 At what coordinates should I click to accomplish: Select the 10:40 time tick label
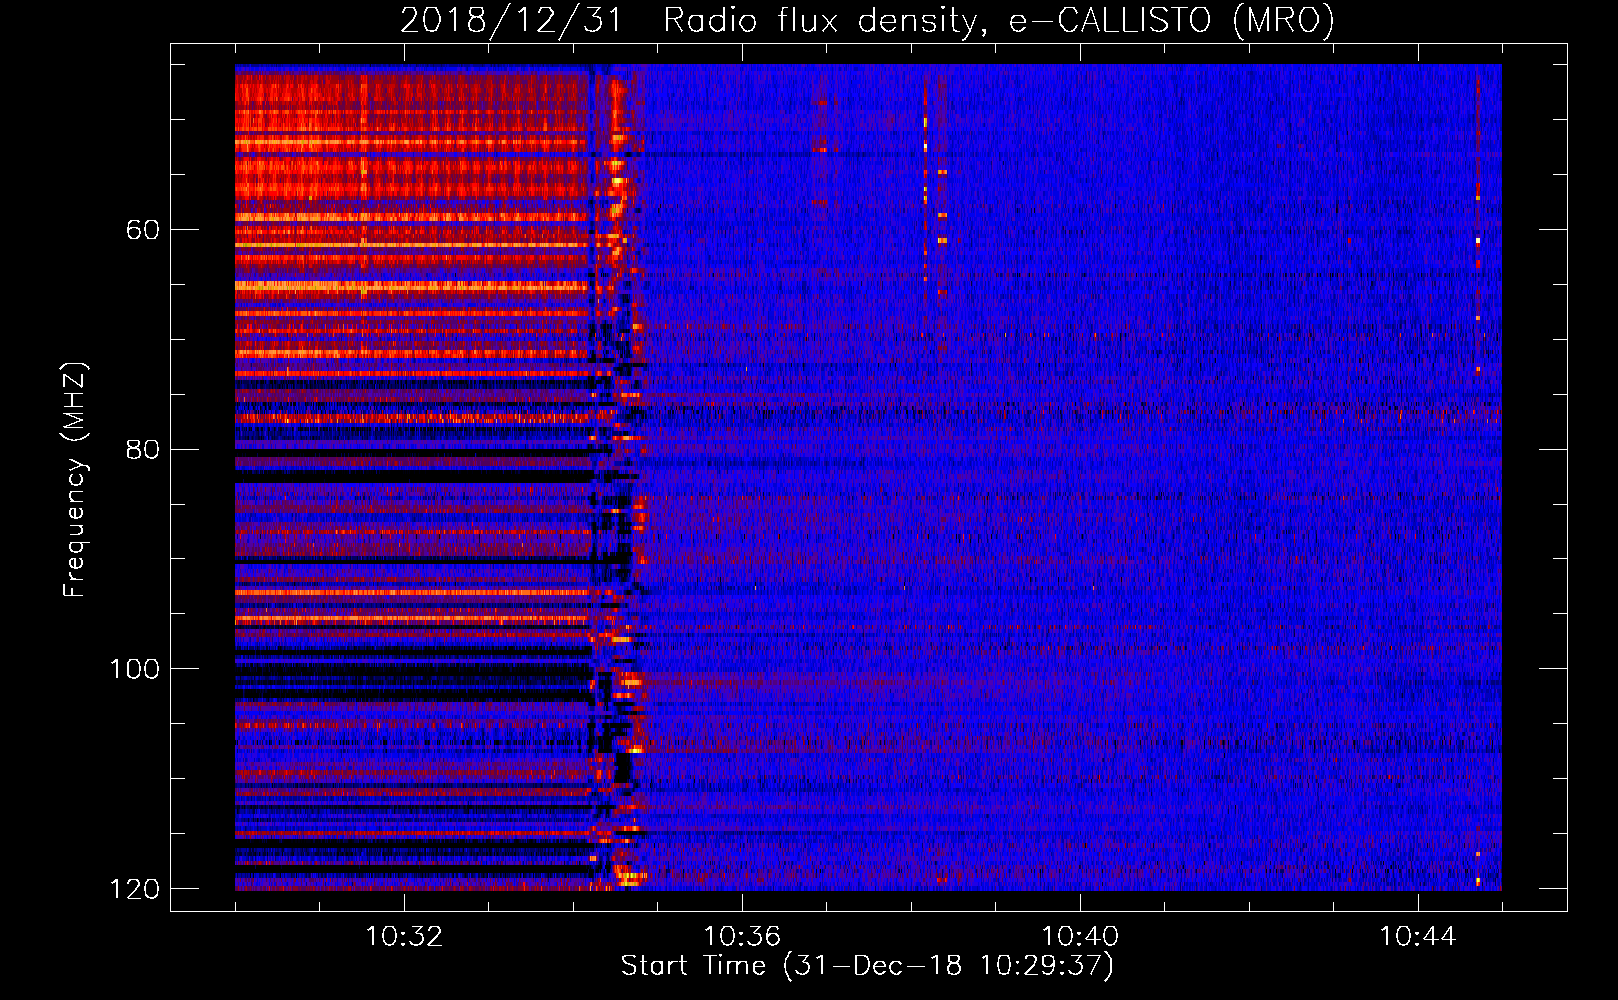coord(1080,937)
